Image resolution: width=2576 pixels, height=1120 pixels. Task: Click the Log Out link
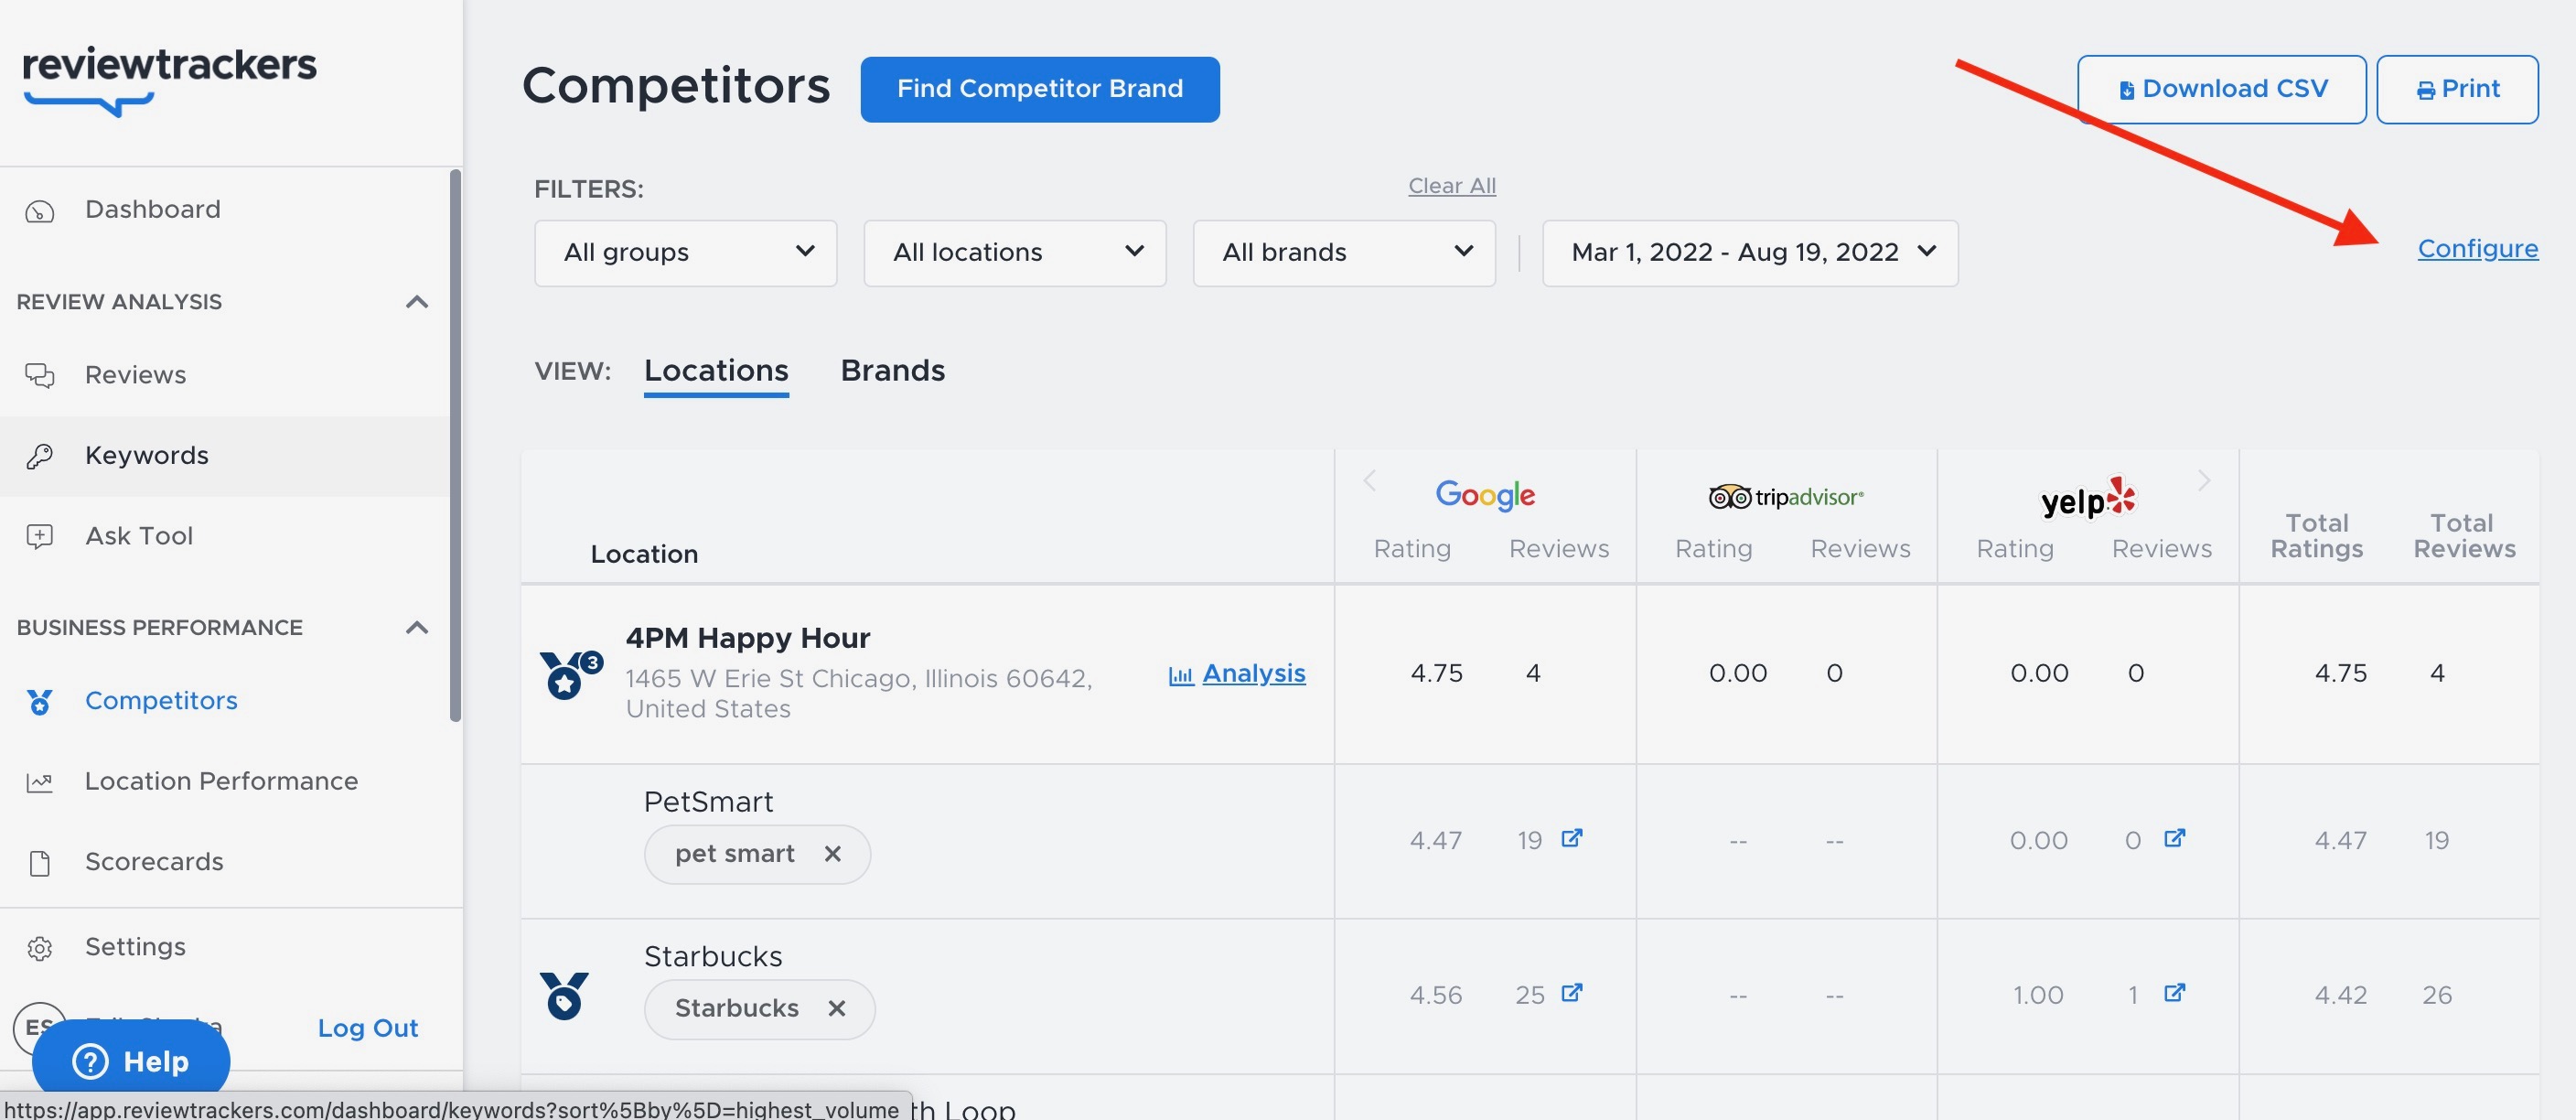coord(367,1029)
